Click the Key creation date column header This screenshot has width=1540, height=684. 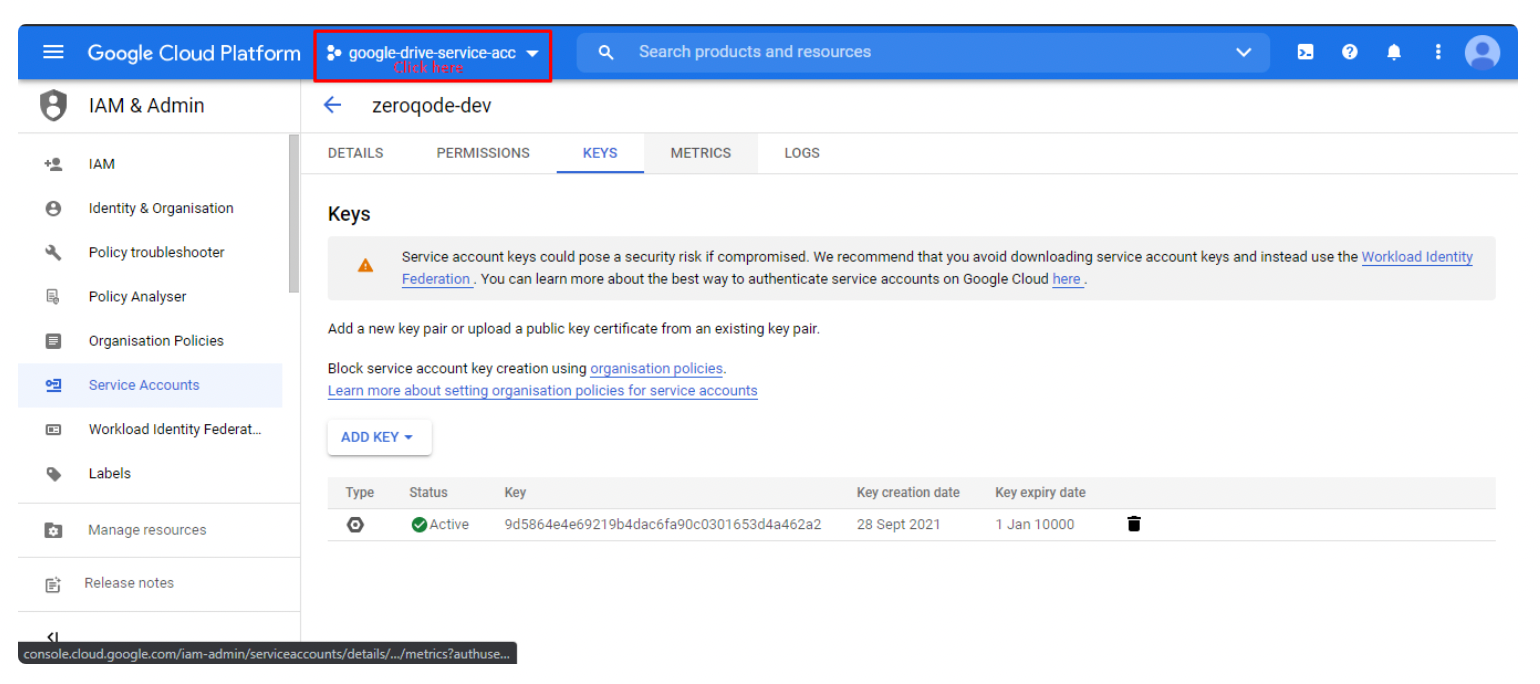click(x=908, y=493)
